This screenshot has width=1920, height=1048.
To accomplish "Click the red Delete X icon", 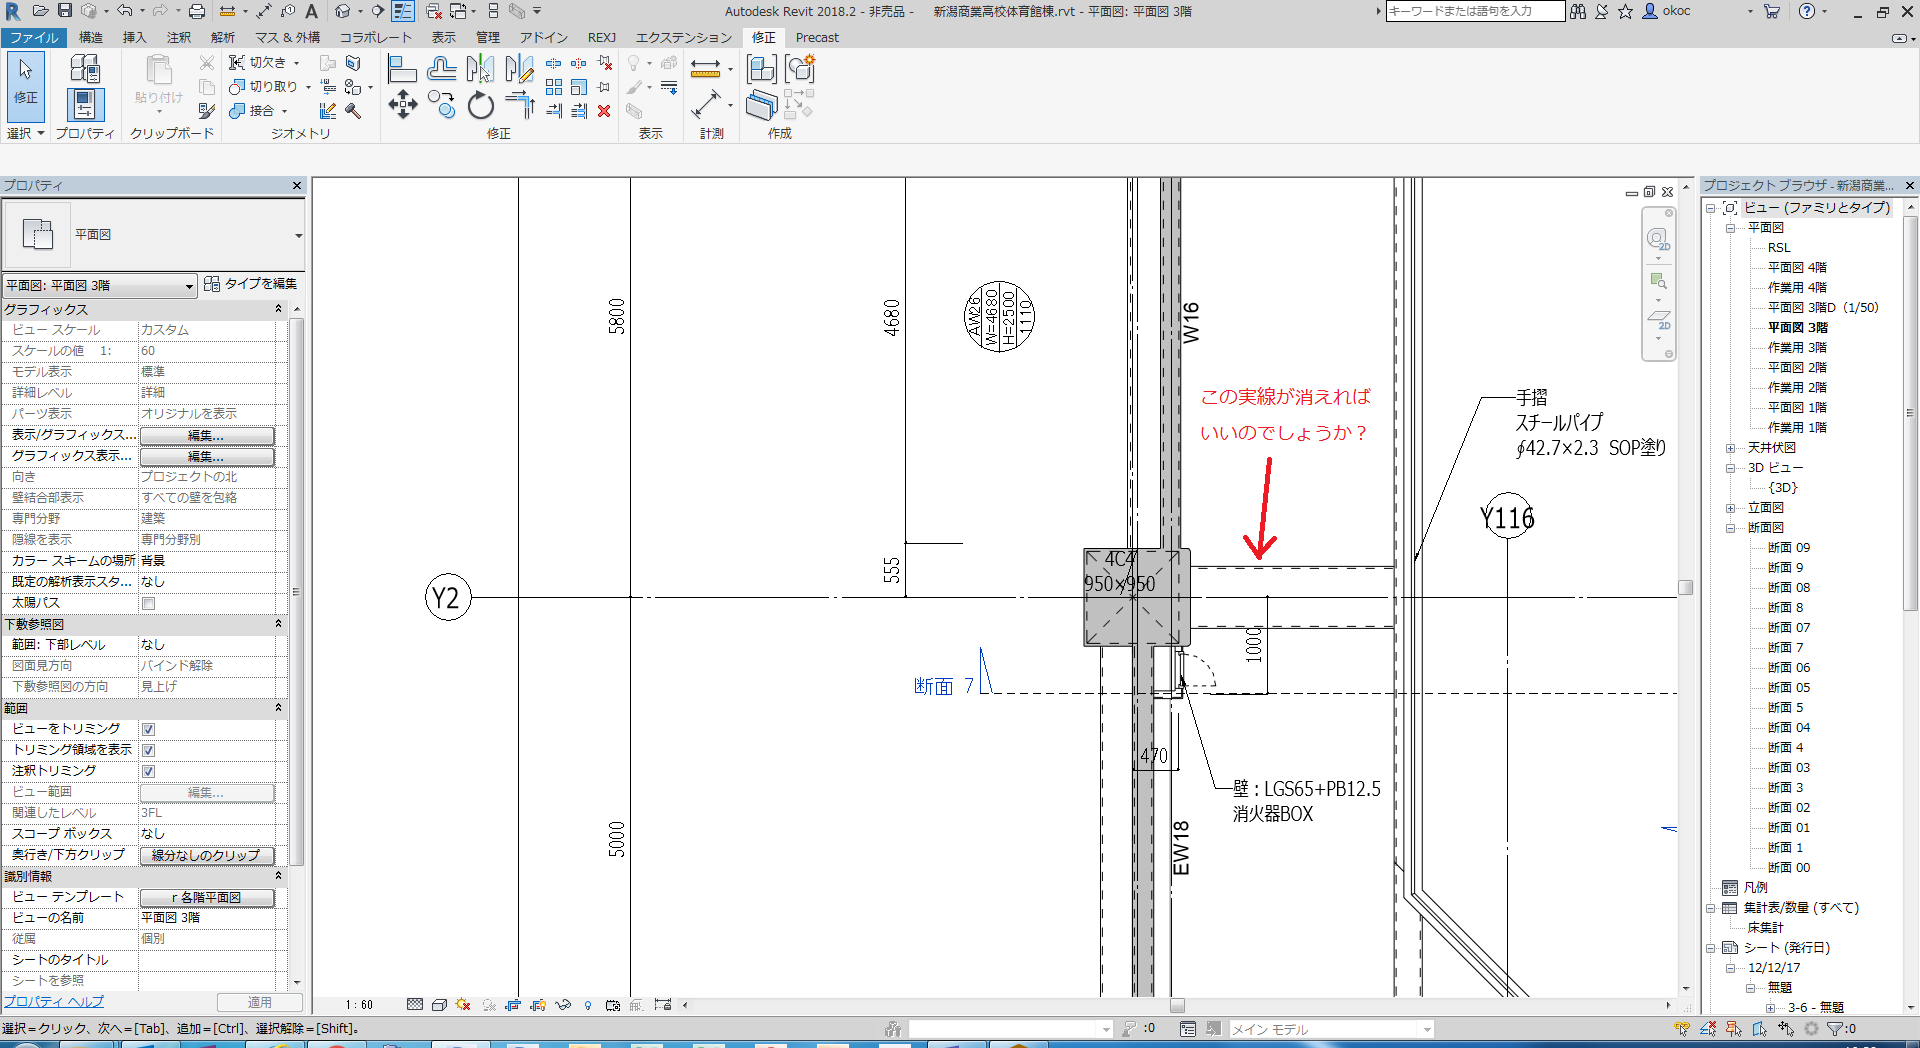I will [x=604, y=111].
